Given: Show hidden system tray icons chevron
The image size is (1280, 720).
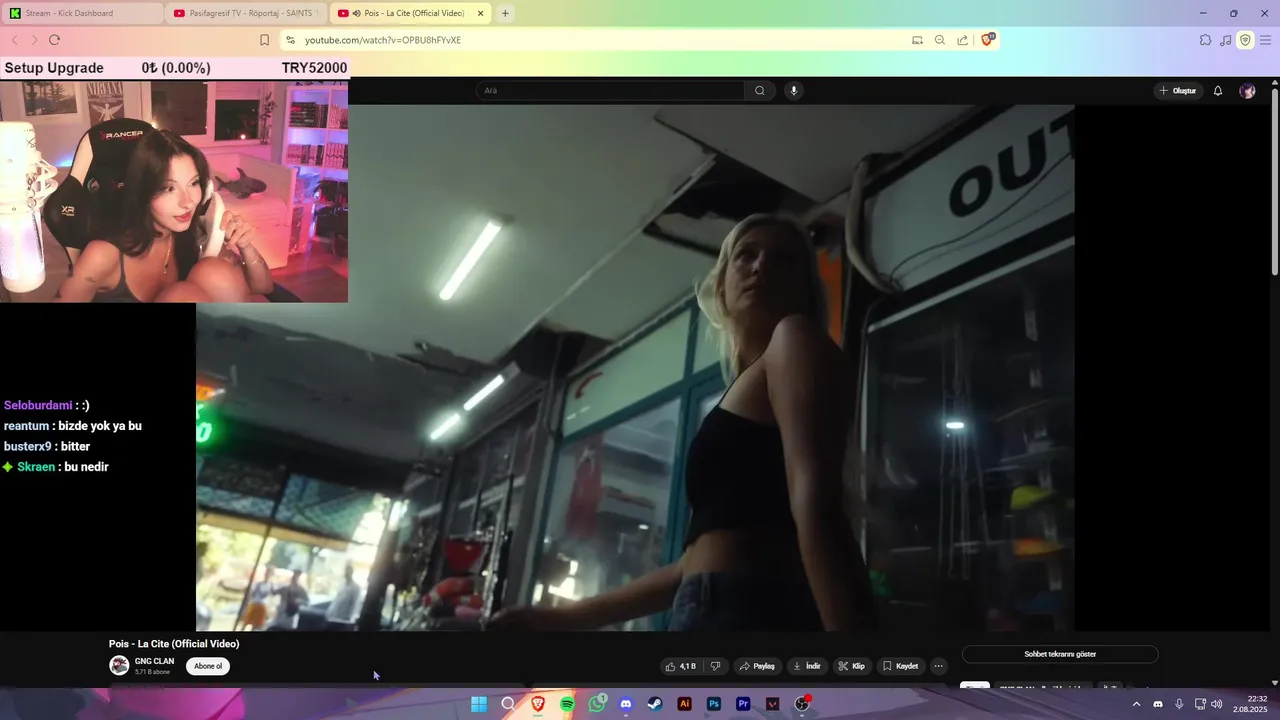Looking at the screenshot, I should pyautogui.click(x=1136, y=704).
